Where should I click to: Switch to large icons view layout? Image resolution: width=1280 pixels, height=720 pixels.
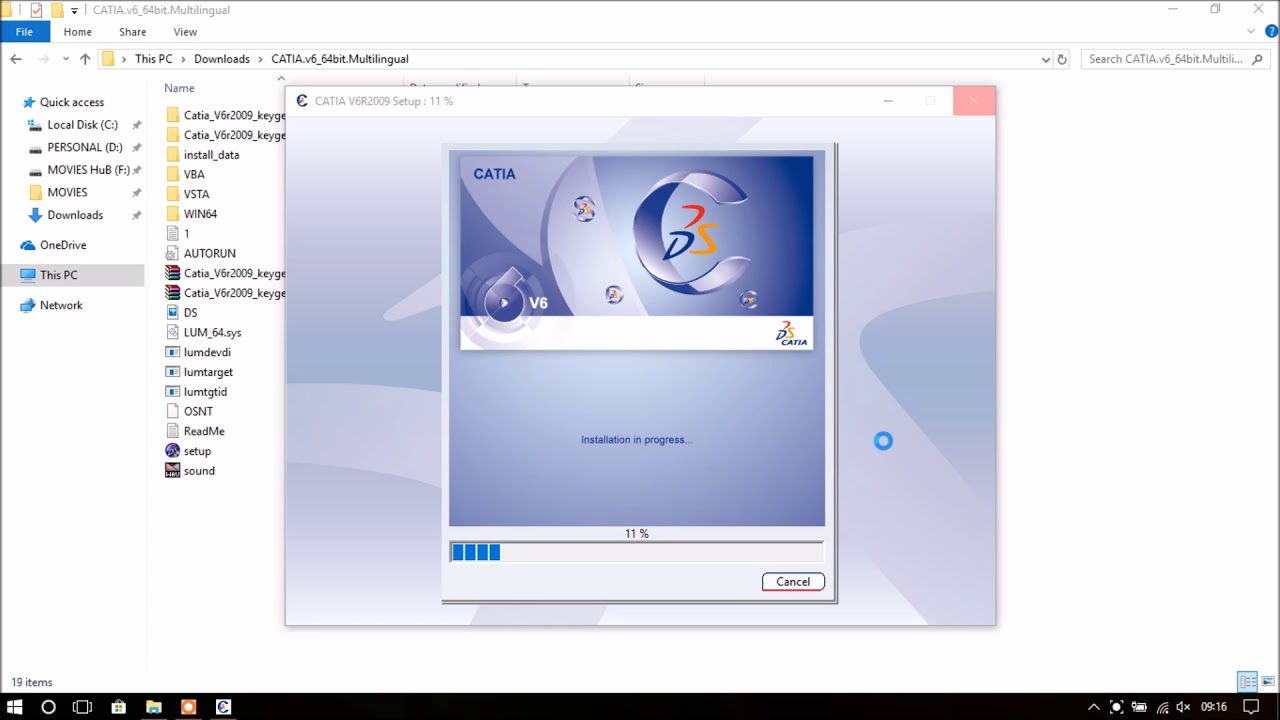coord(1267,682)
